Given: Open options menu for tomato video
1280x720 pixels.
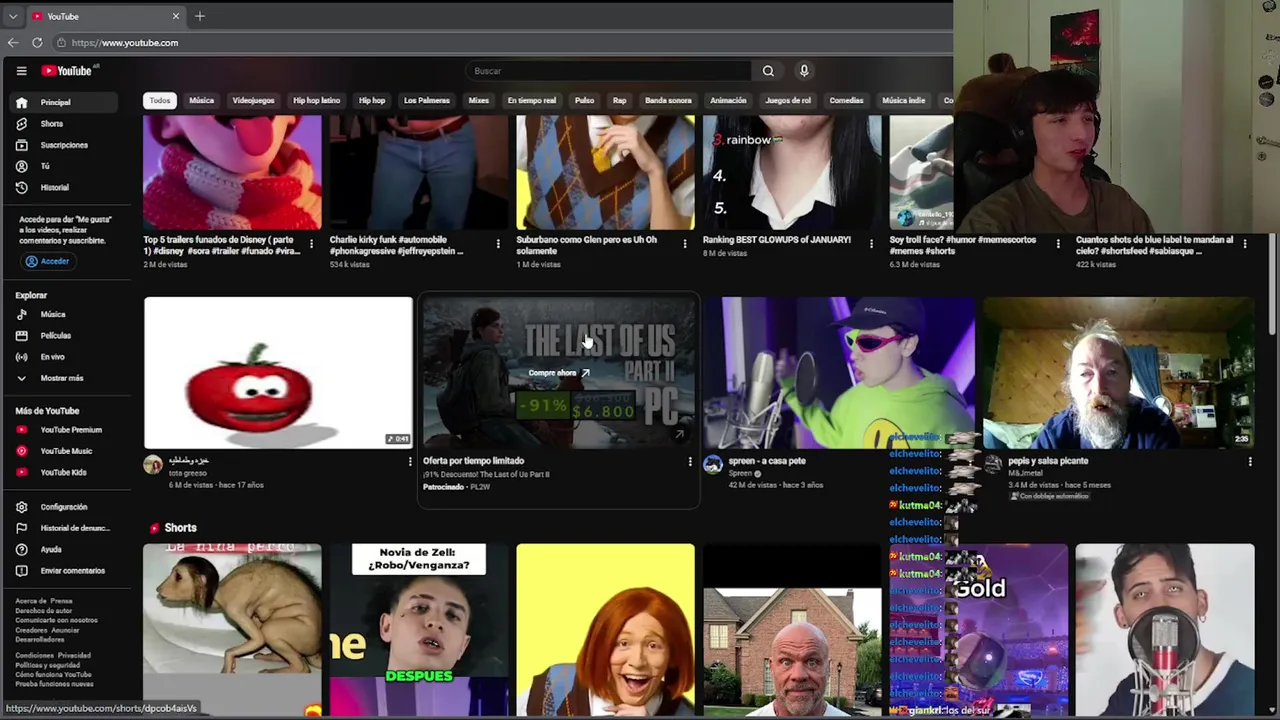Looking at the screenshot, I should coord(409,462).
